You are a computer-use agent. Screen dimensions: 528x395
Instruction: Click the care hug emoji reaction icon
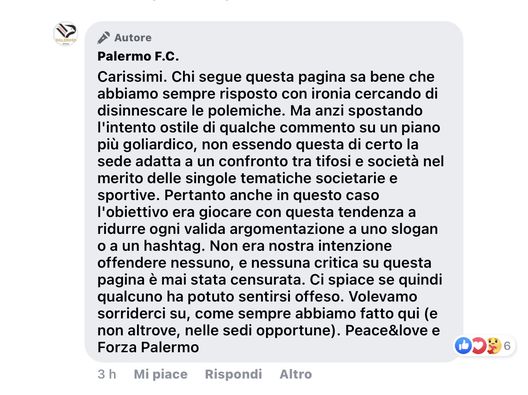click(492, 345)
